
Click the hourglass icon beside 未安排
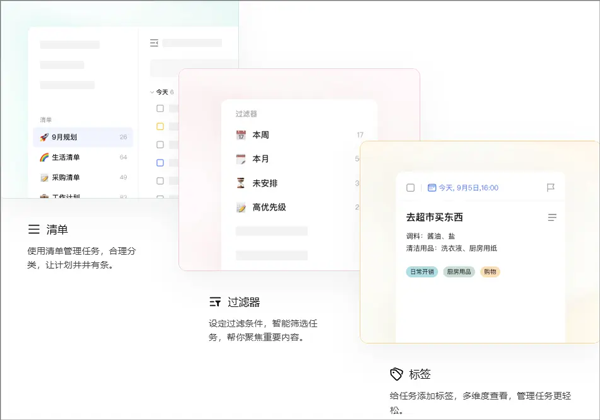pos(241,183)
